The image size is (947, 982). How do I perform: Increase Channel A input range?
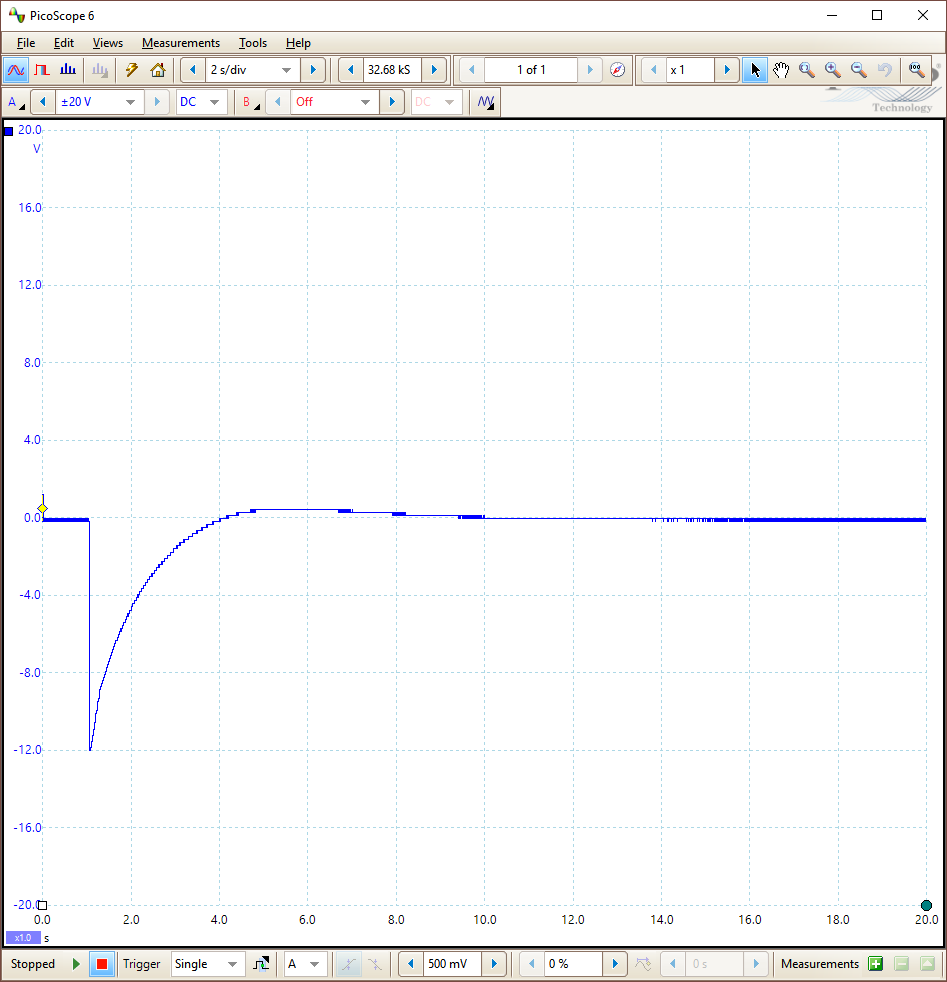tap(157, 101)
